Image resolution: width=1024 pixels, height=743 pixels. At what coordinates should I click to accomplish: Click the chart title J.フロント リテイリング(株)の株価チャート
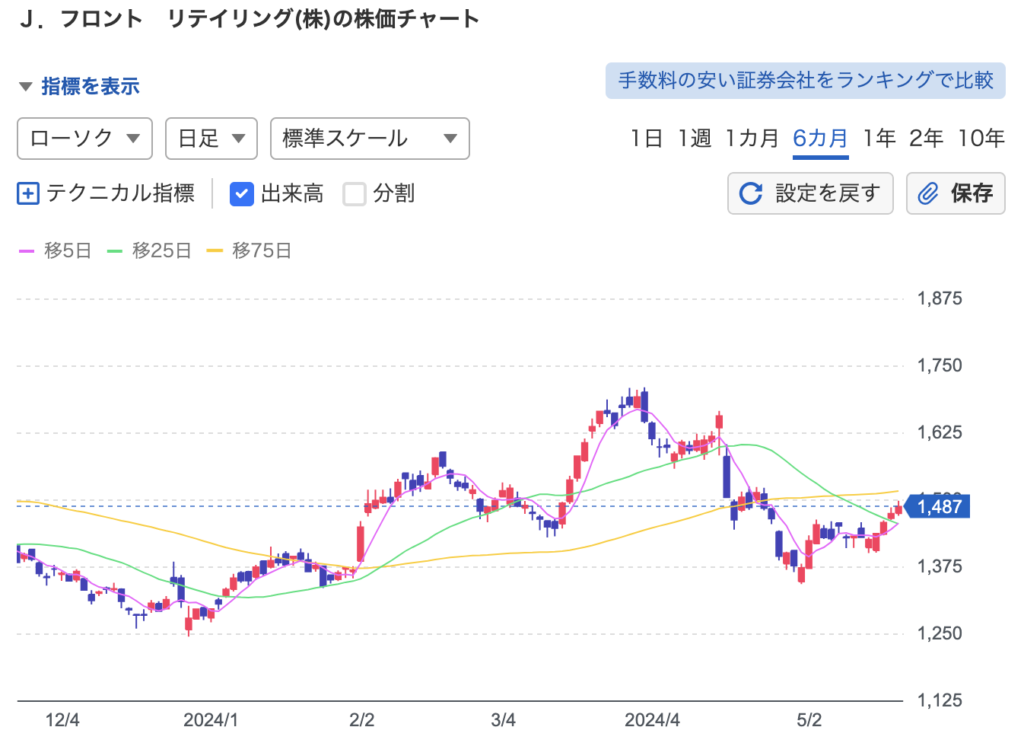click(250, 19)
